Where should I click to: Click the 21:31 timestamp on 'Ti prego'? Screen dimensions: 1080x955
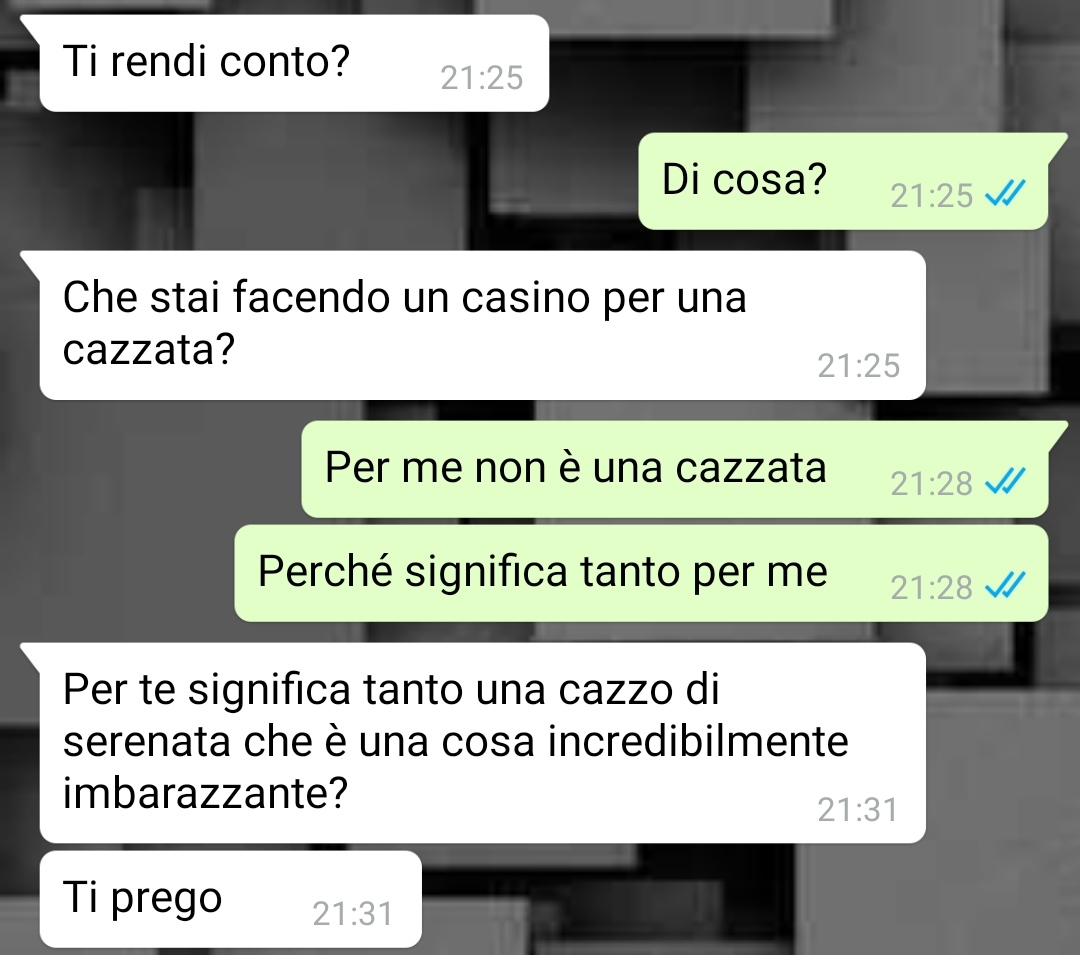[x=353, y=914]
